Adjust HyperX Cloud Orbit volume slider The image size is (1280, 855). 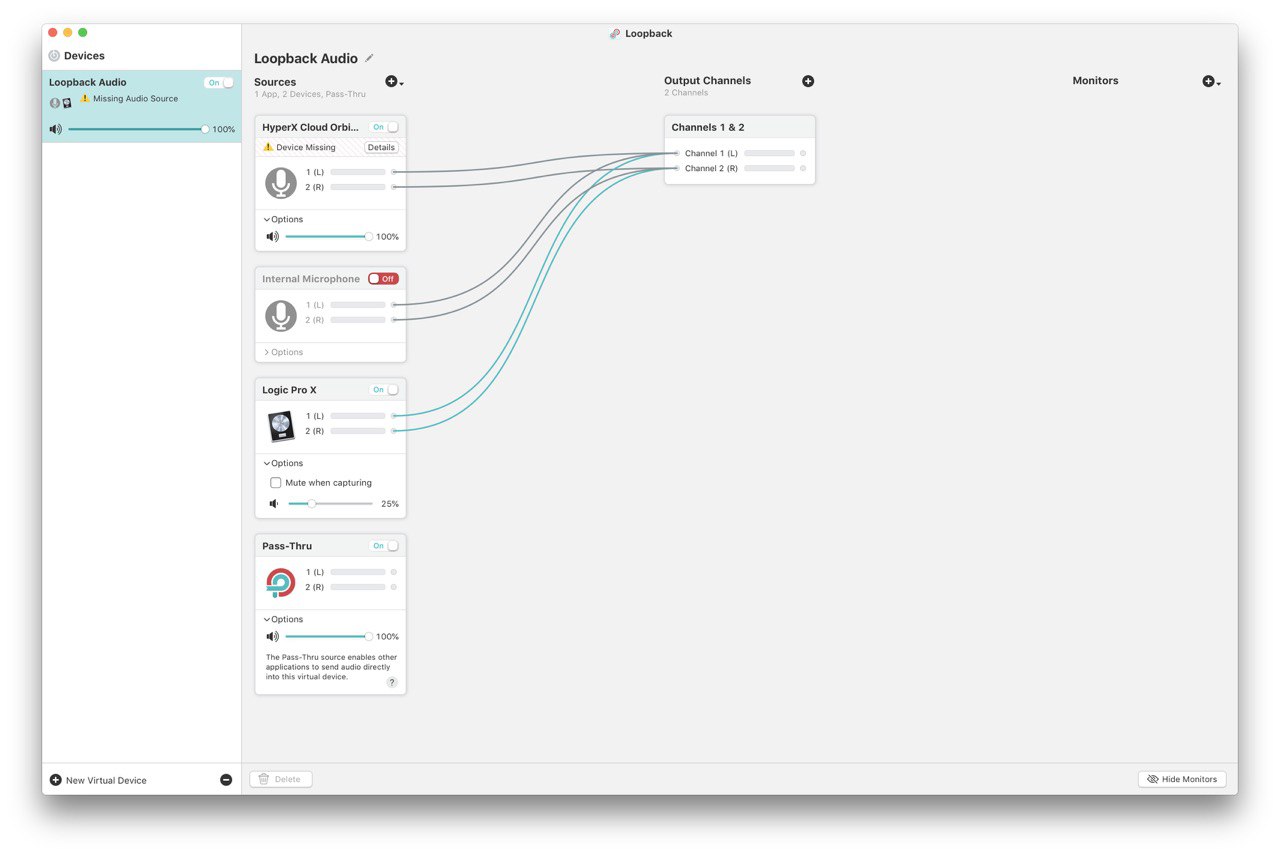329,237
